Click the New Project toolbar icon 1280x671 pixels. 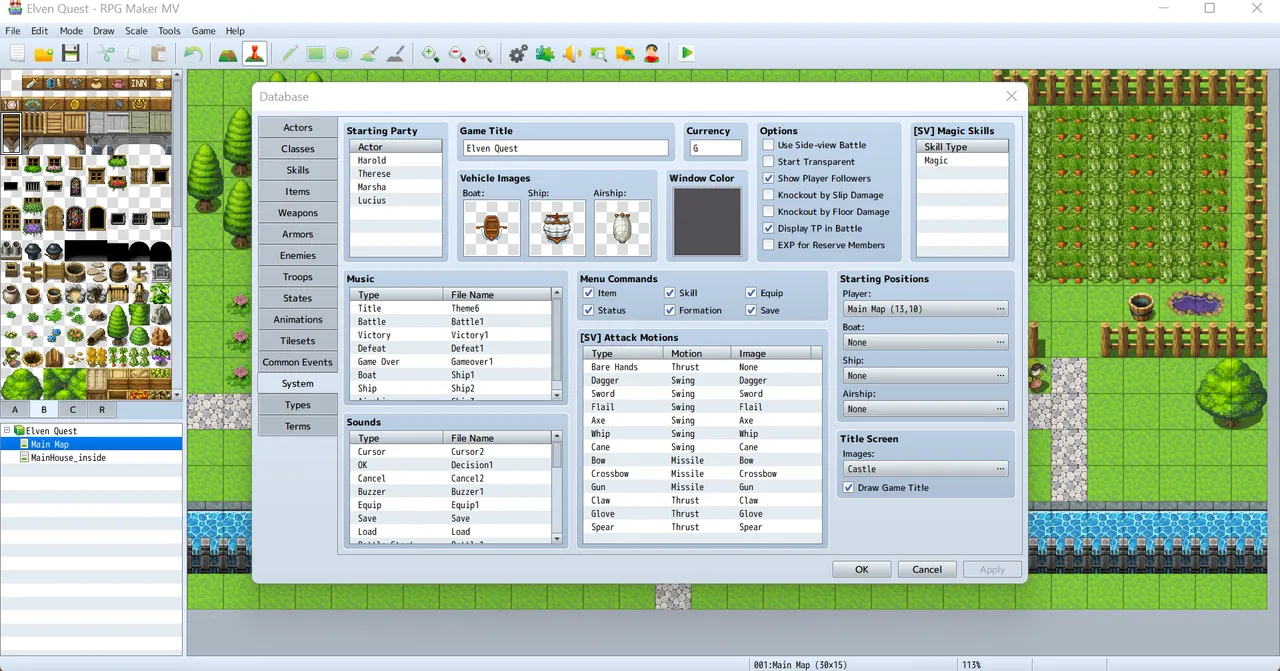coord(17,54)
